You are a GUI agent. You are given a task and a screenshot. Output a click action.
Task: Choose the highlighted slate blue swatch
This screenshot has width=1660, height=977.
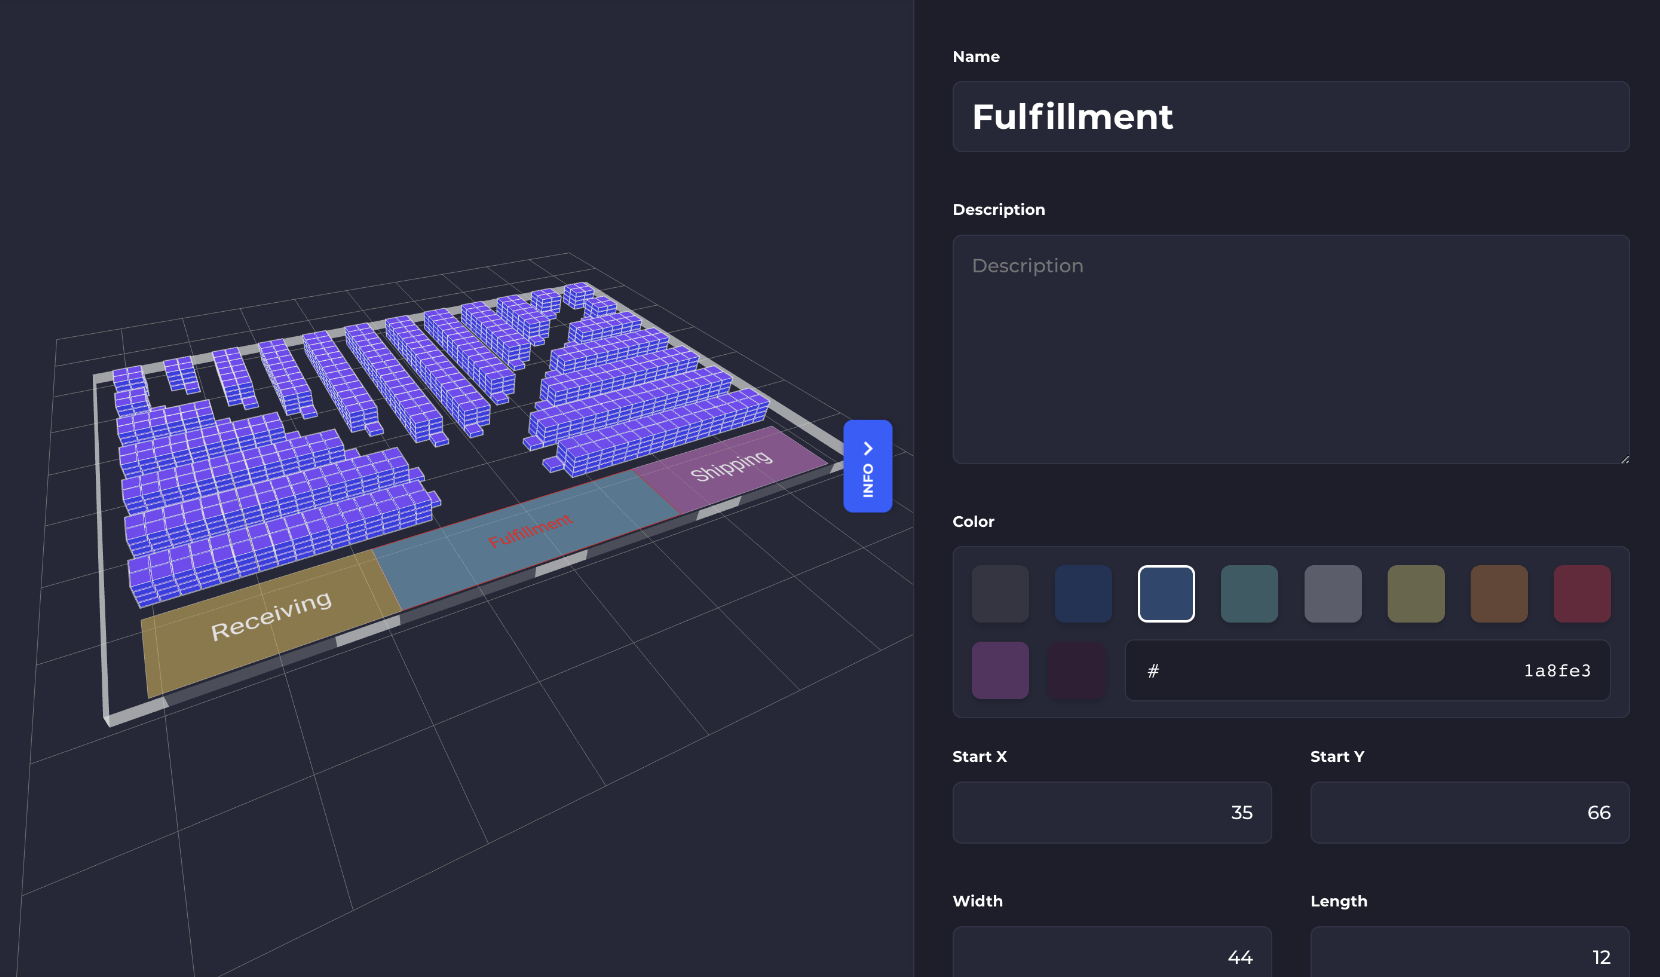click(1166, 594)
